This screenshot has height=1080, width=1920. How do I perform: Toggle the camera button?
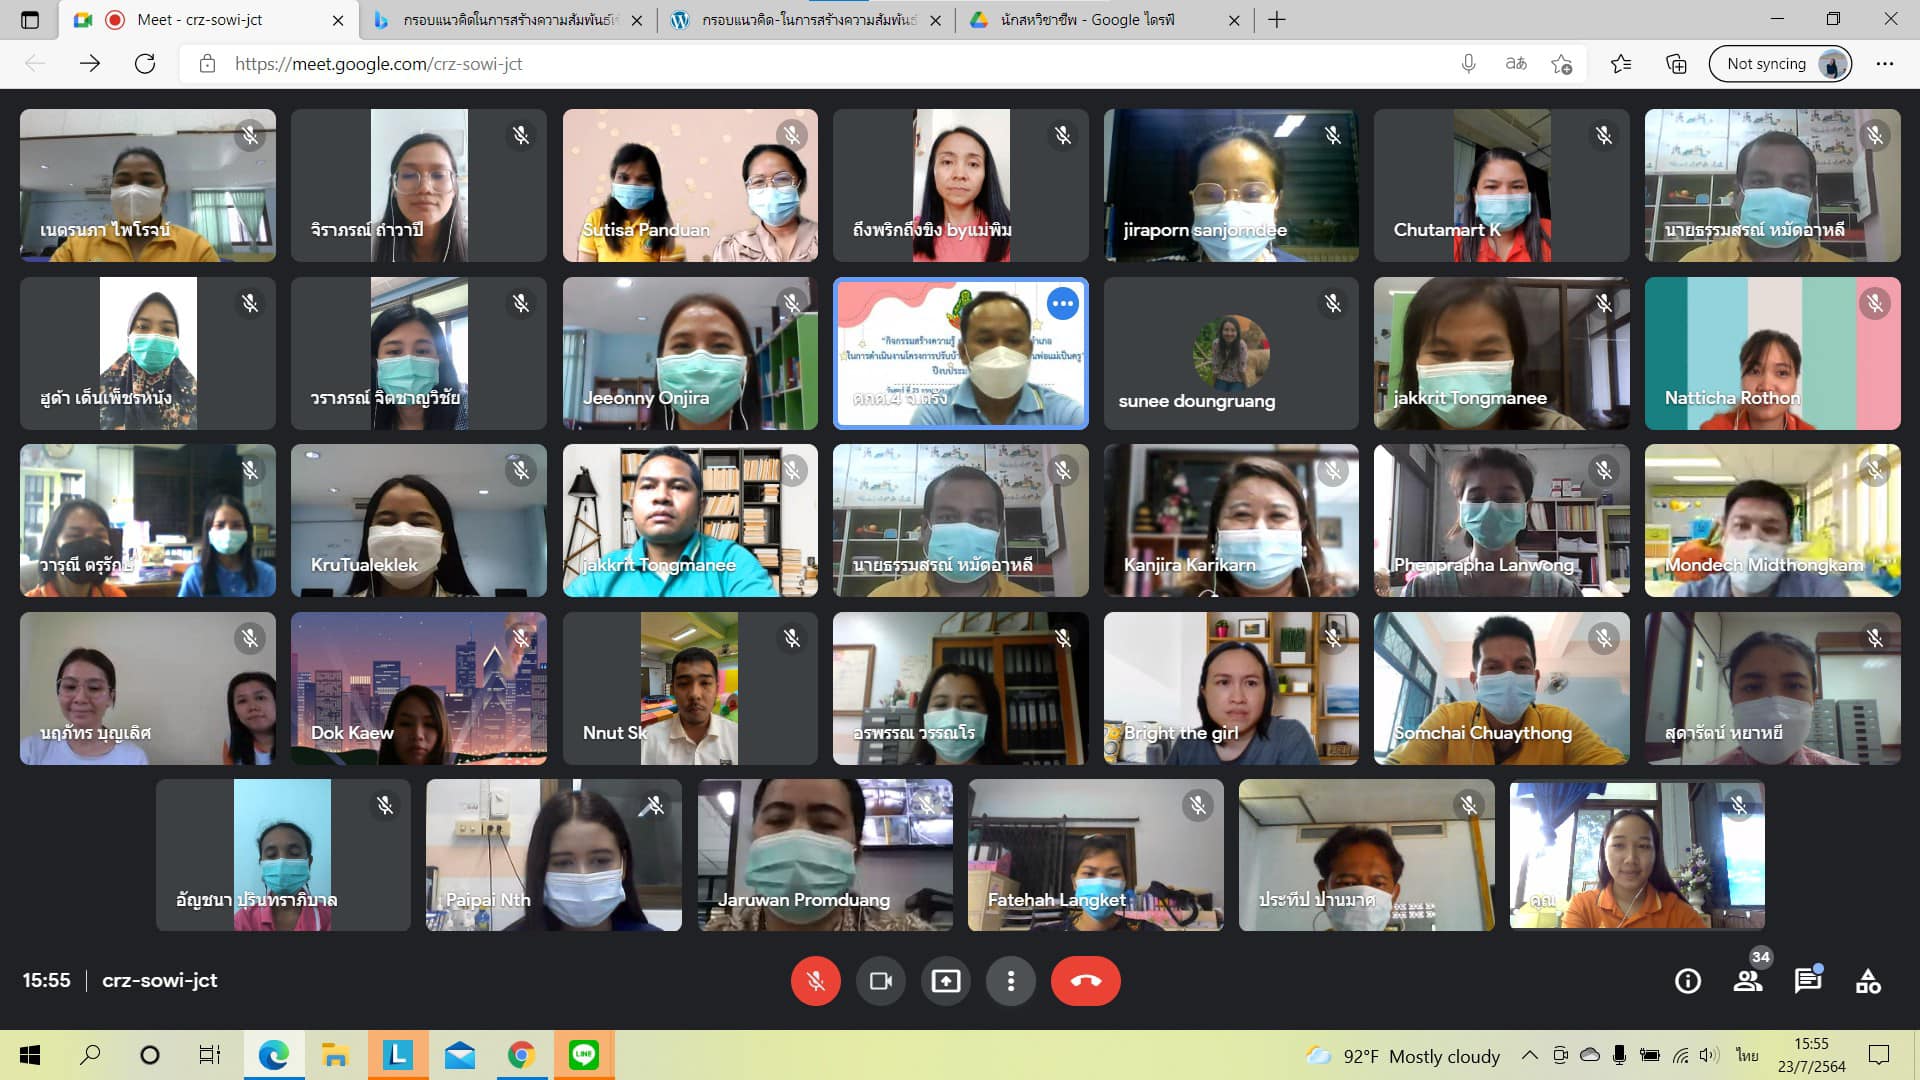coord(880,981)
